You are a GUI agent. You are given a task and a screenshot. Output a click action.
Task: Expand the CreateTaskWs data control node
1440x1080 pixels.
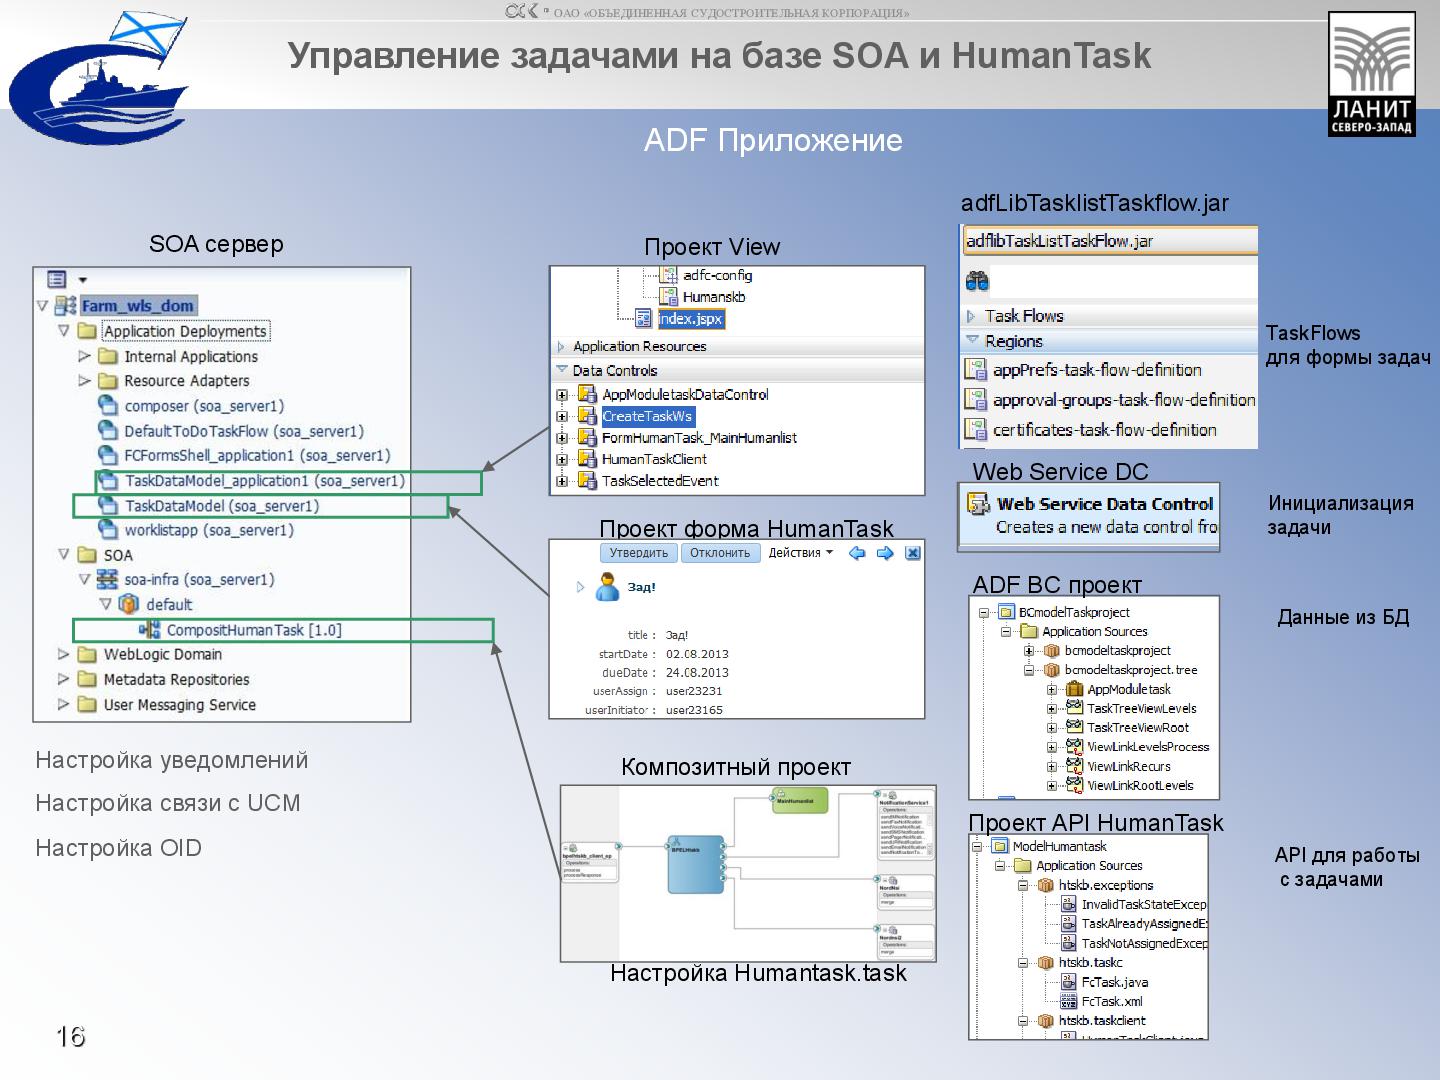pyautogui.click(x=560, y=417)
